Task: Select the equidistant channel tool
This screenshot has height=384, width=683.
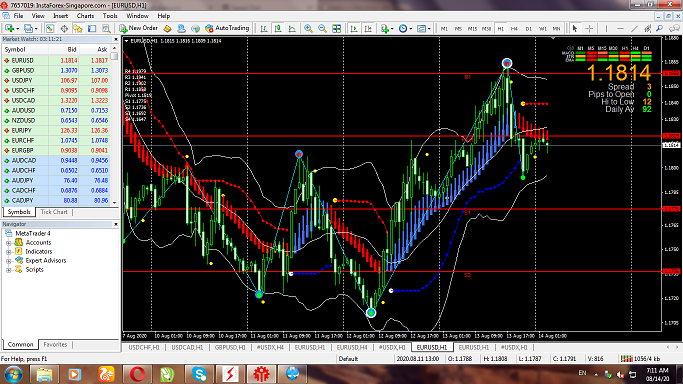Action: tap(648, 28)
